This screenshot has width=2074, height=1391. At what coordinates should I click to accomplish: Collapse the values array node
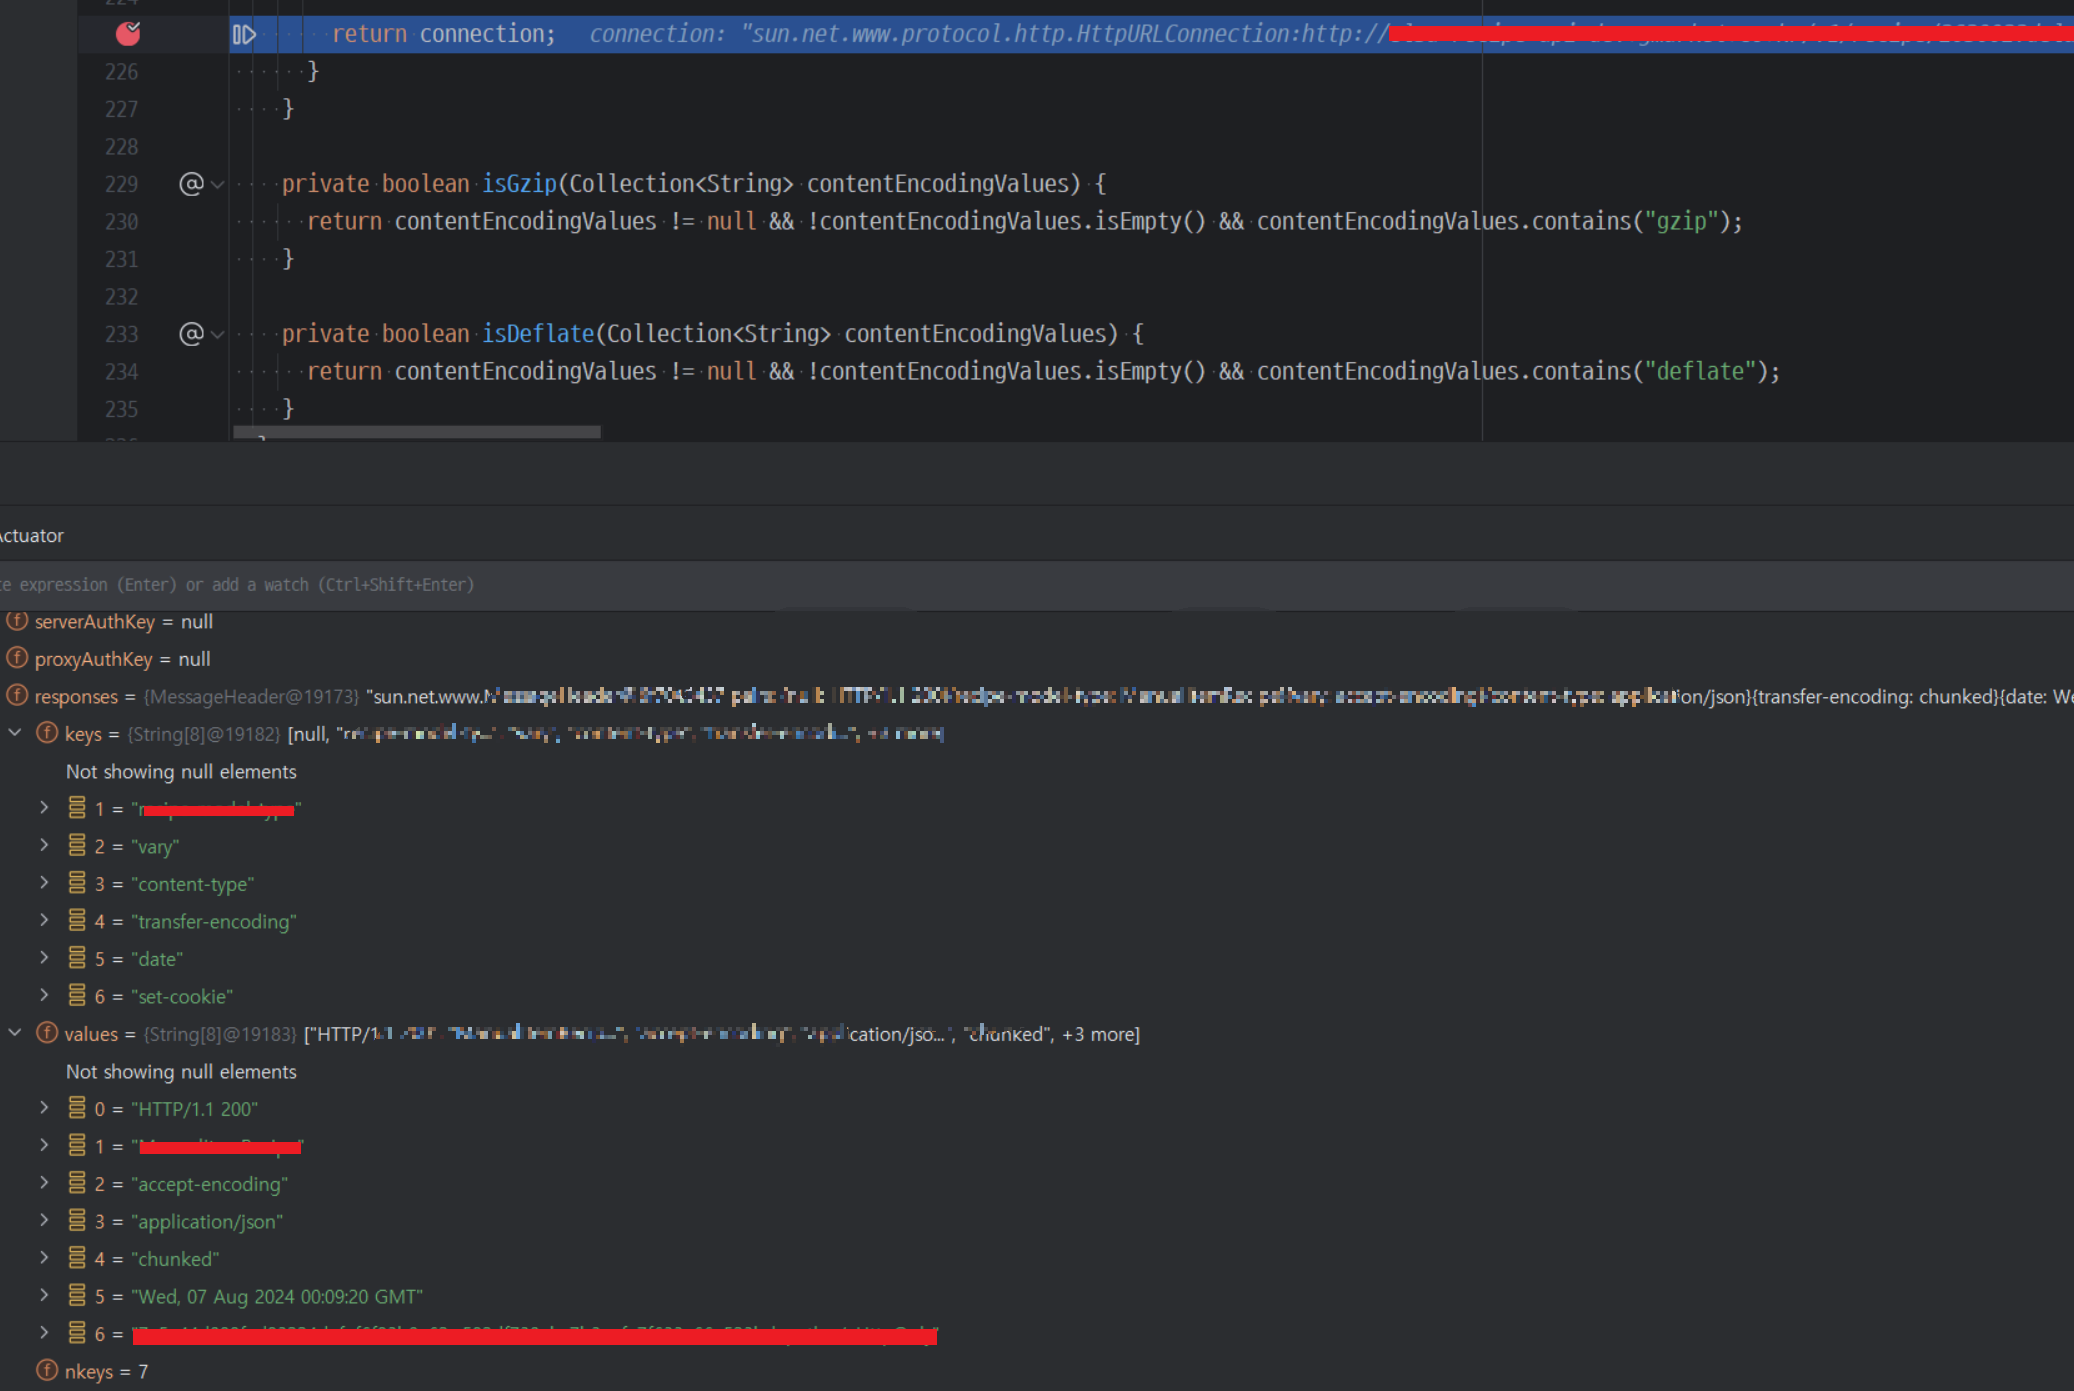(x=15, y=1033)
